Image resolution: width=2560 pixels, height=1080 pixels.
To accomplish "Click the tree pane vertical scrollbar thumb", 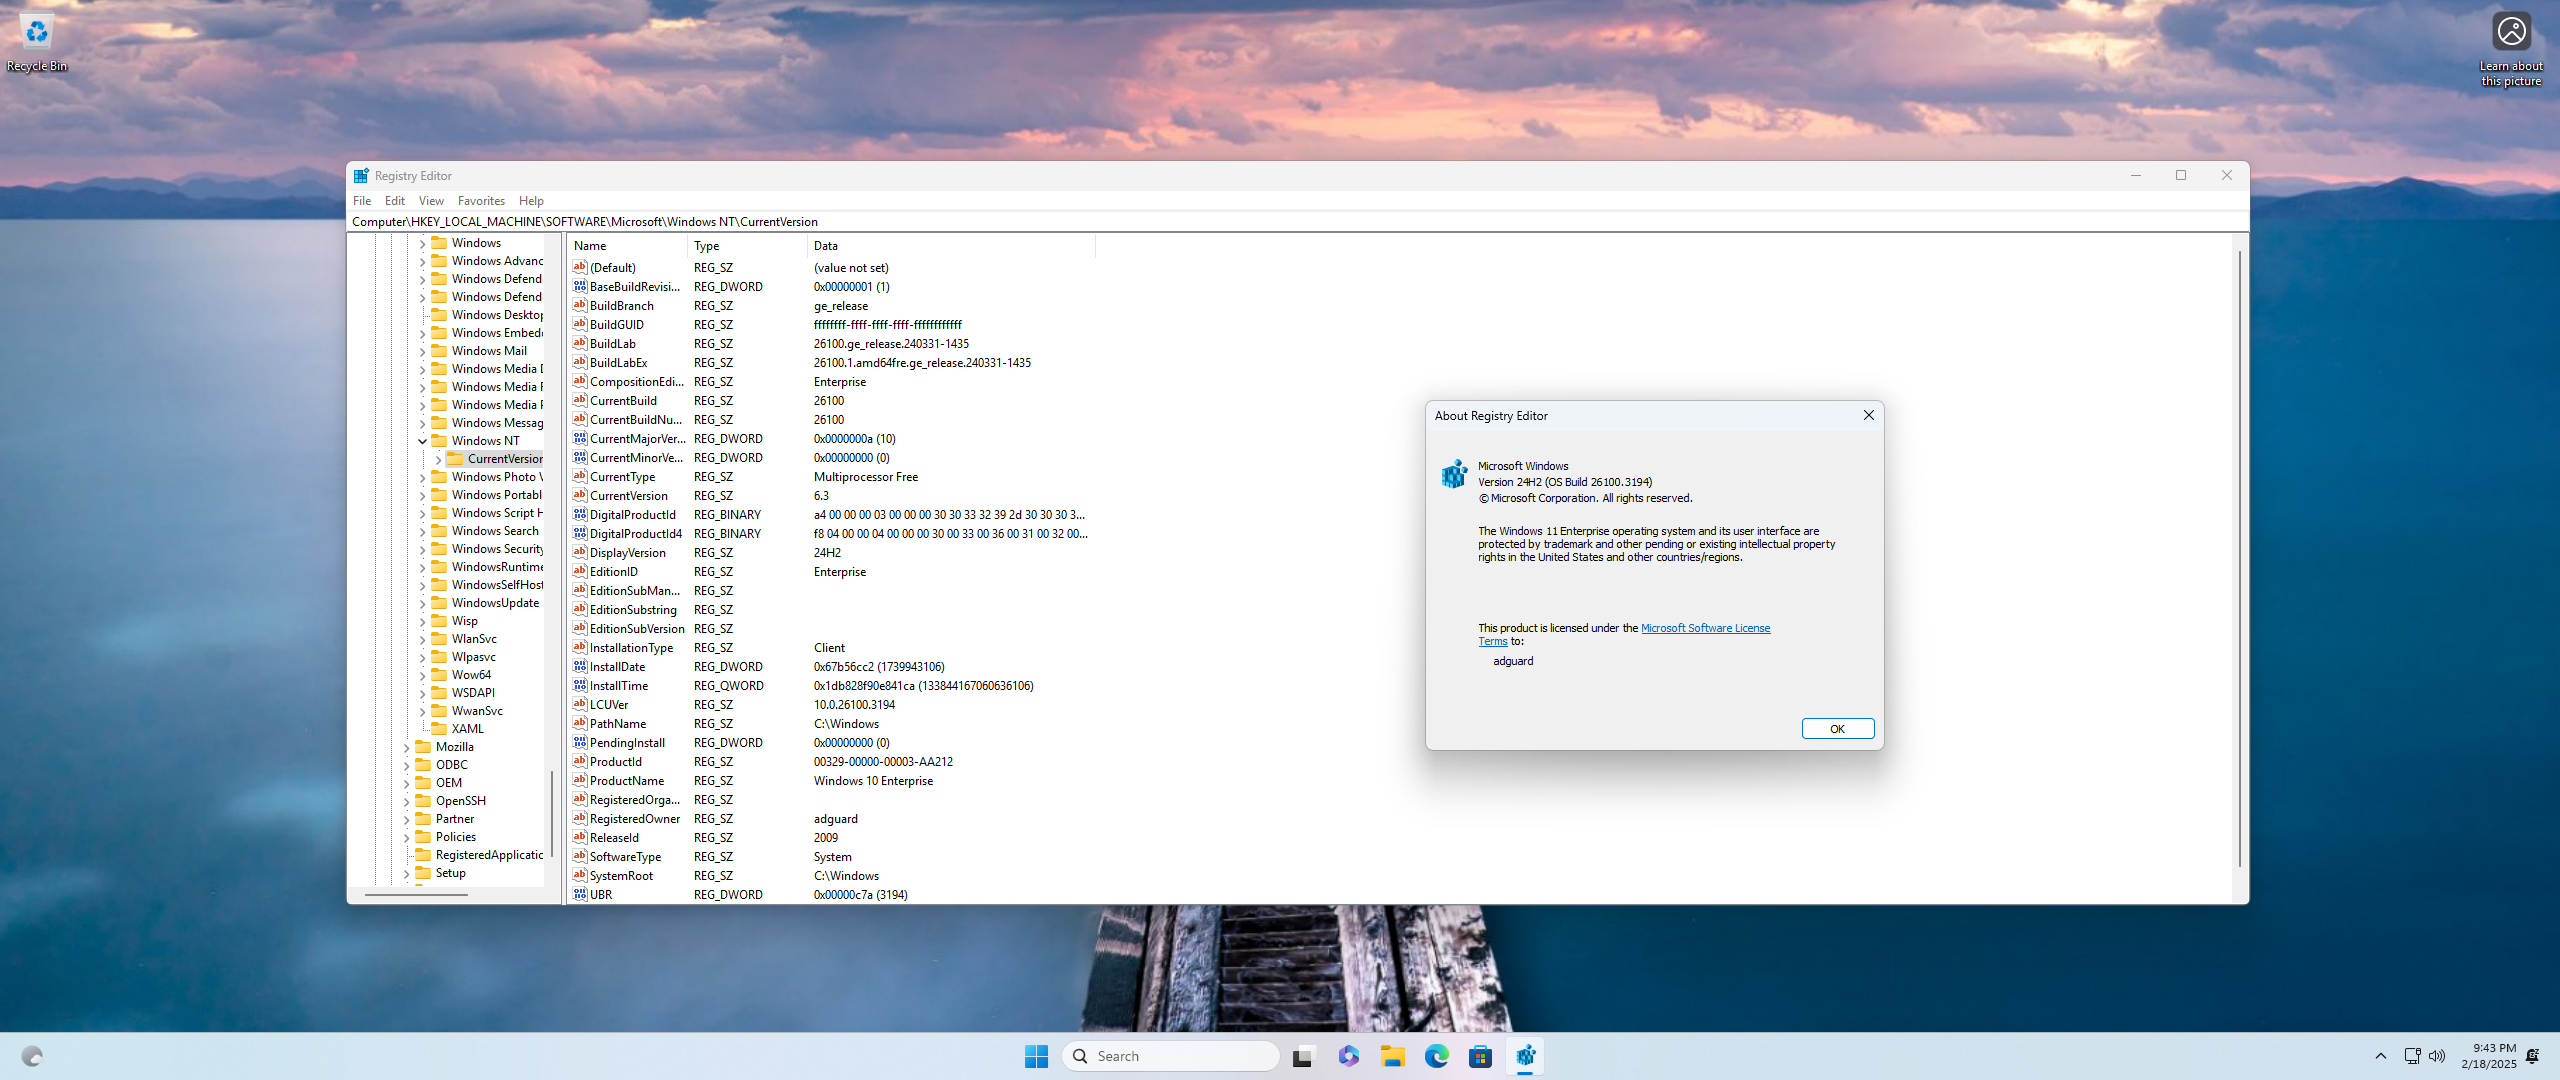I will pos(551,813).
